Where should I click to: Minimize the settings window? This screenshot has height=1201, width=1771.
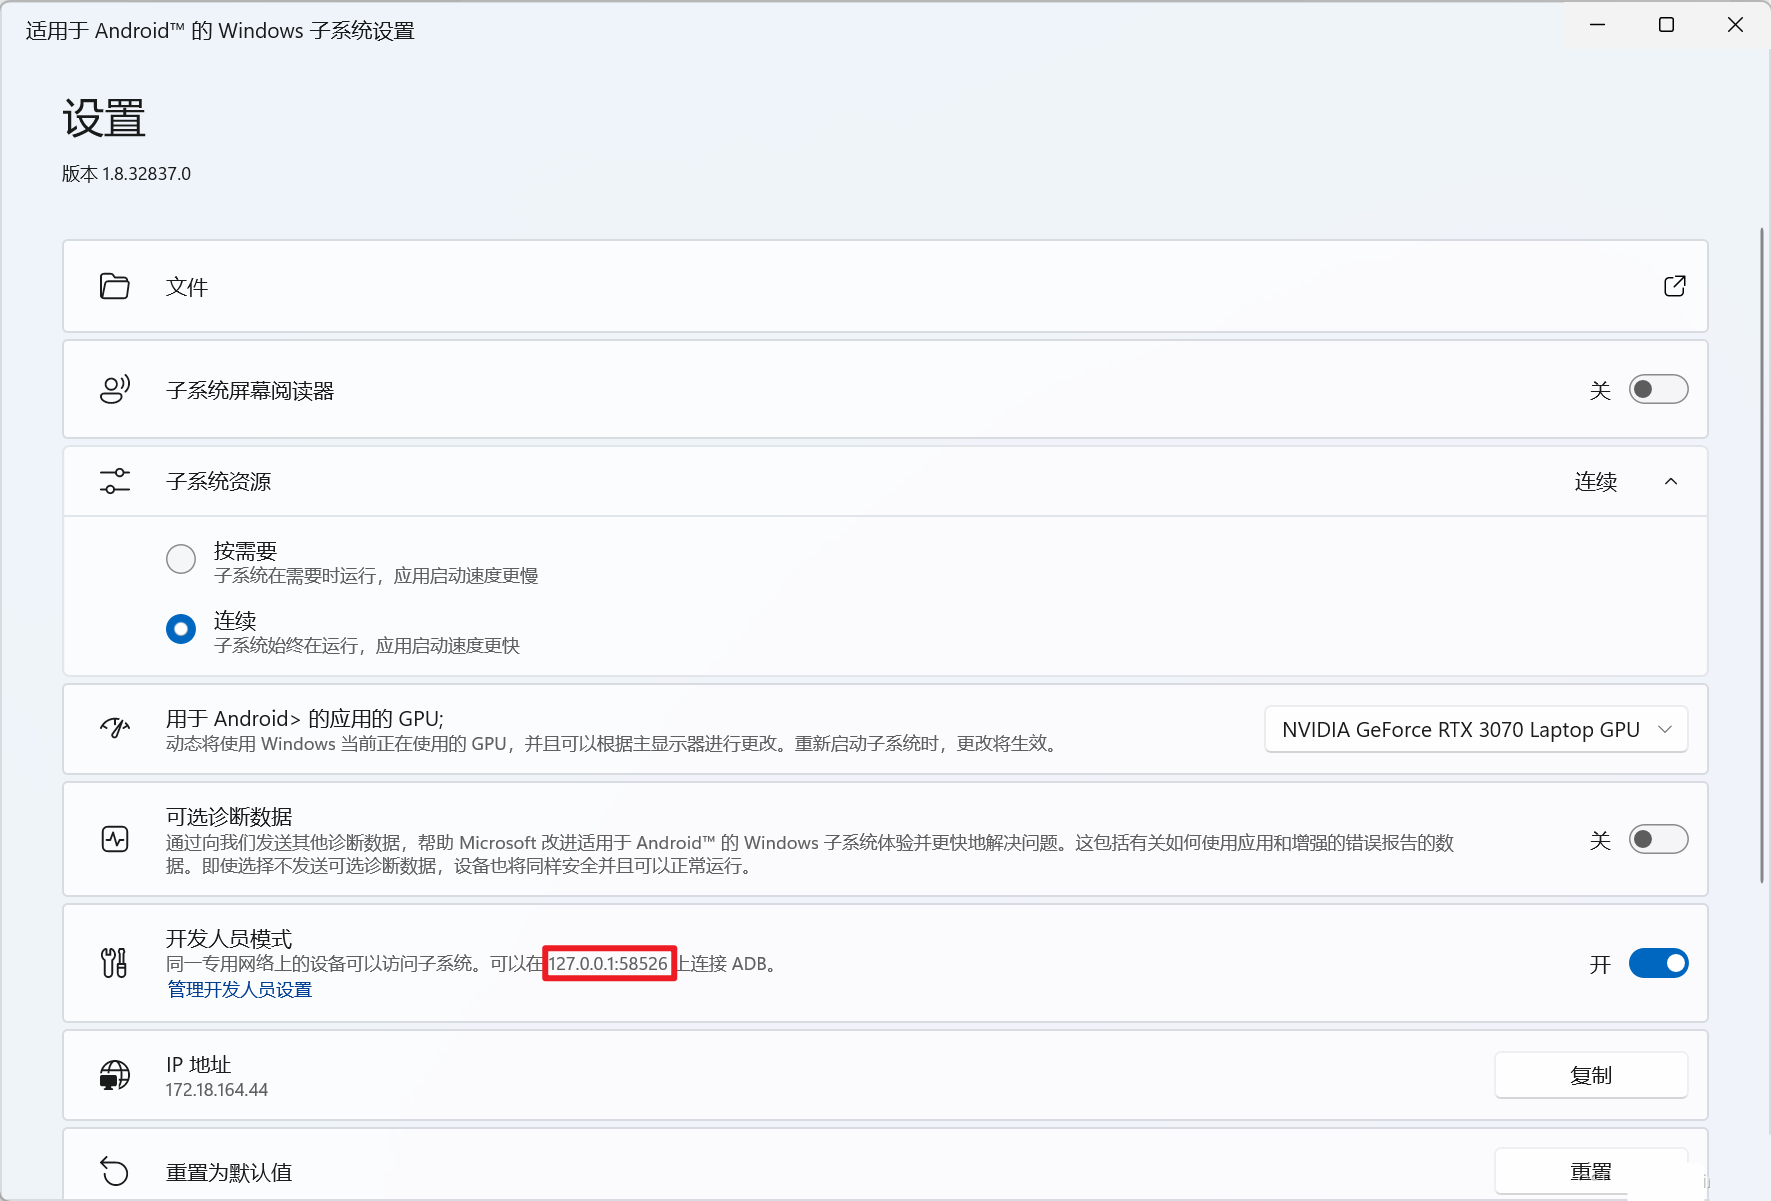1598,25
